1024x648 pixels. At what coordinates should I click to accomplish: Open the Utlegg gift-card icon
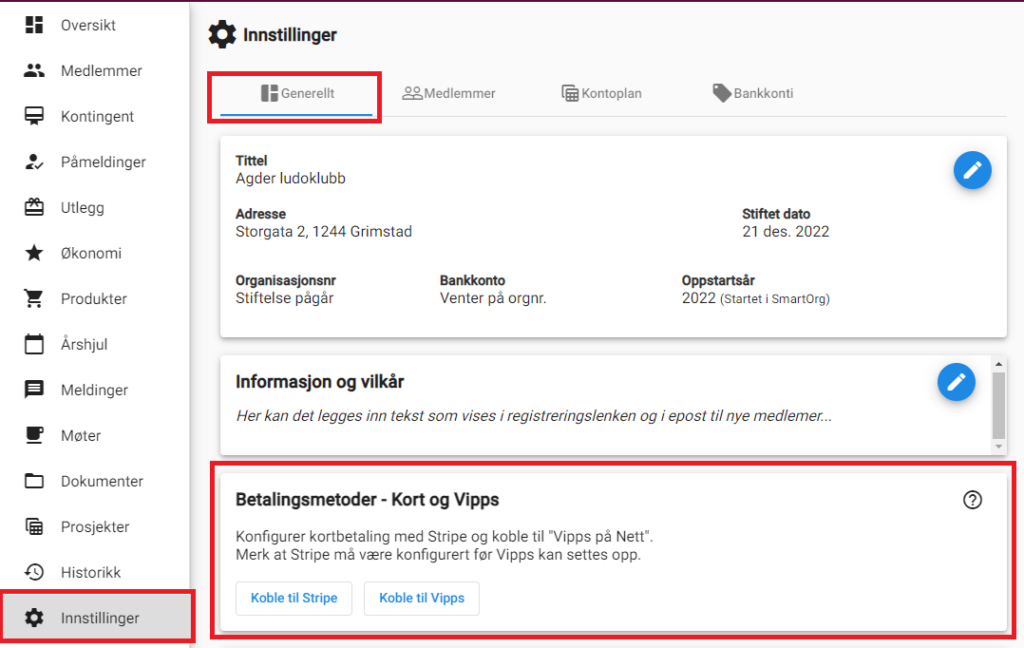(x=34, y=207)
